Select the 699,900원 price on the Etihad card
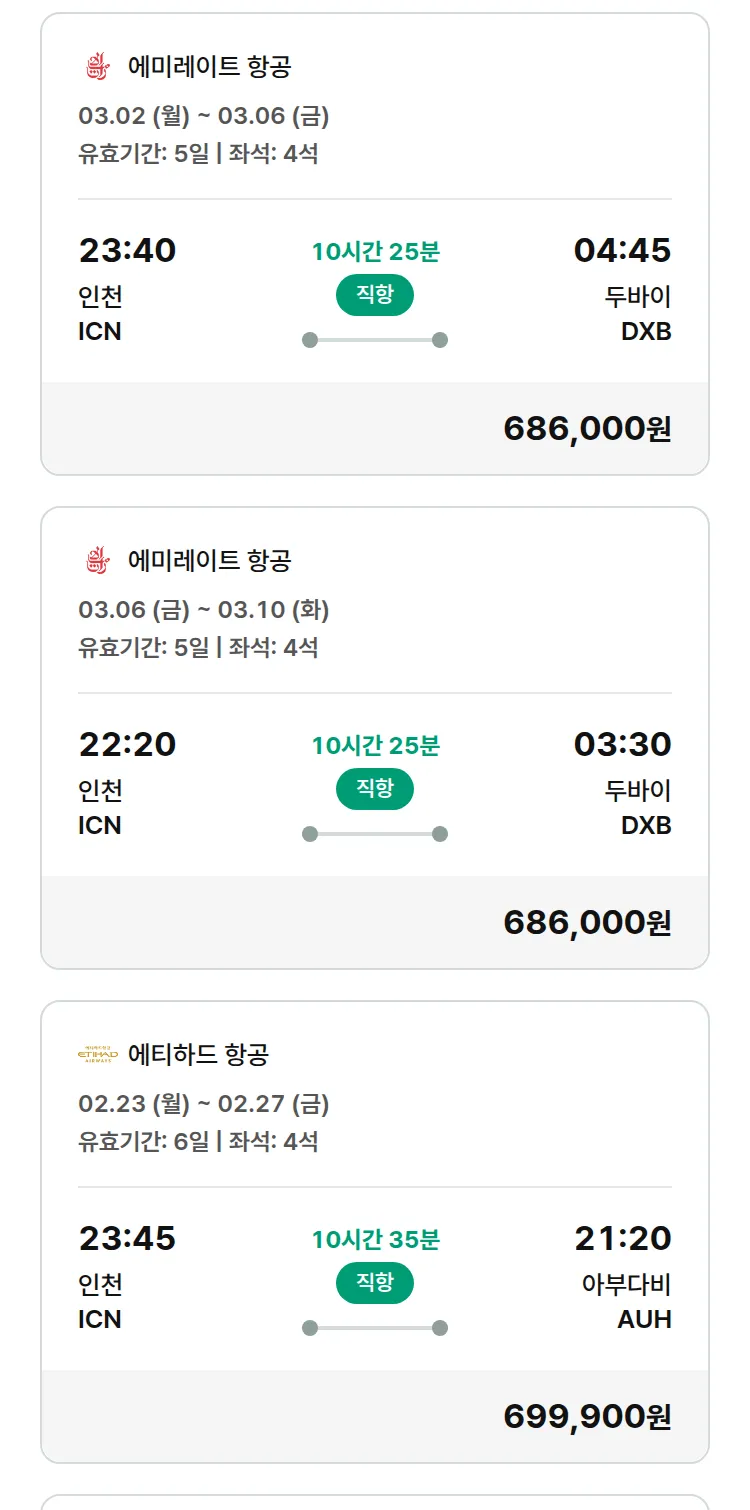The image size is (750, 1510). [587, 1416]
